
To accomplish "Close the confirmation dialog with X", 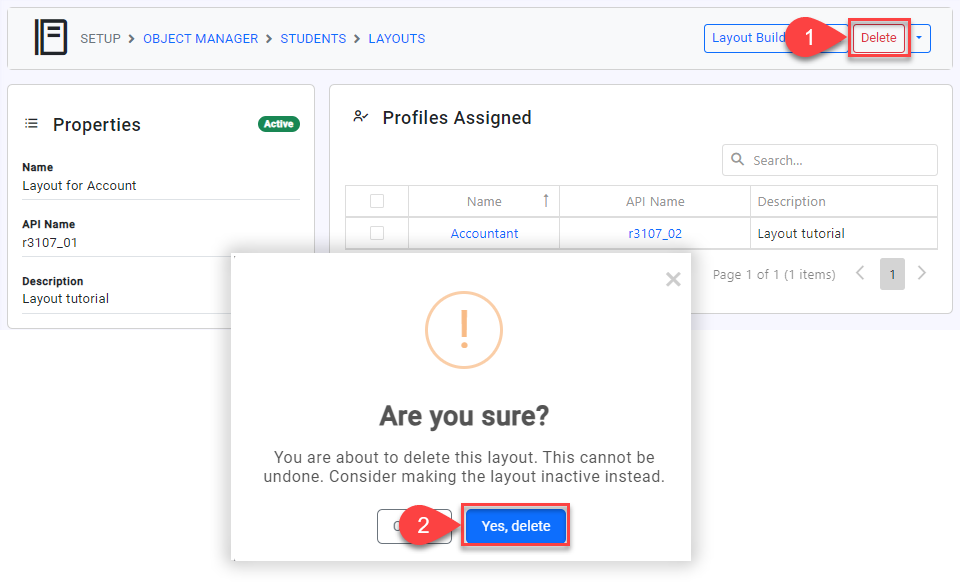I will click(x=673, y=279).
